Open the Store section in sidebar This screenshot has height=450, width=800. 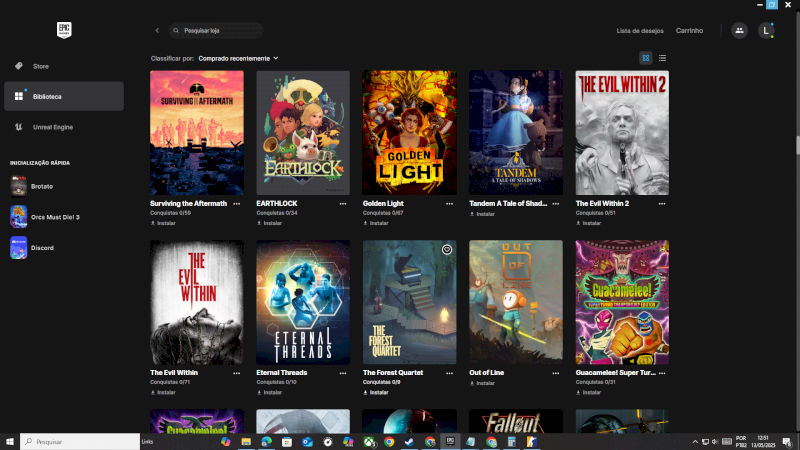40,66
